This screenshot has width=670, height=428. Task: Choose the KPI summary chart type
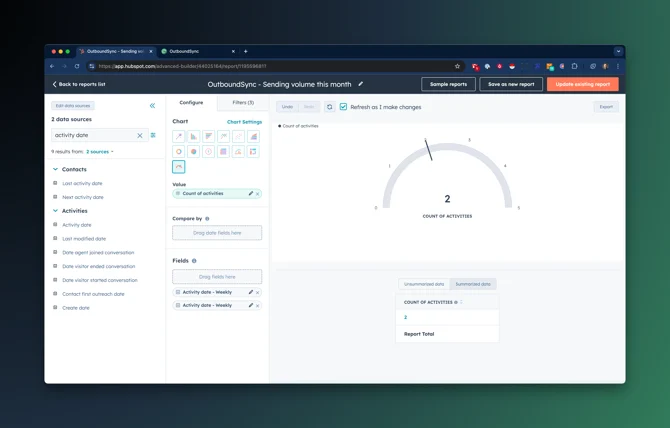[x=209, y=152]
